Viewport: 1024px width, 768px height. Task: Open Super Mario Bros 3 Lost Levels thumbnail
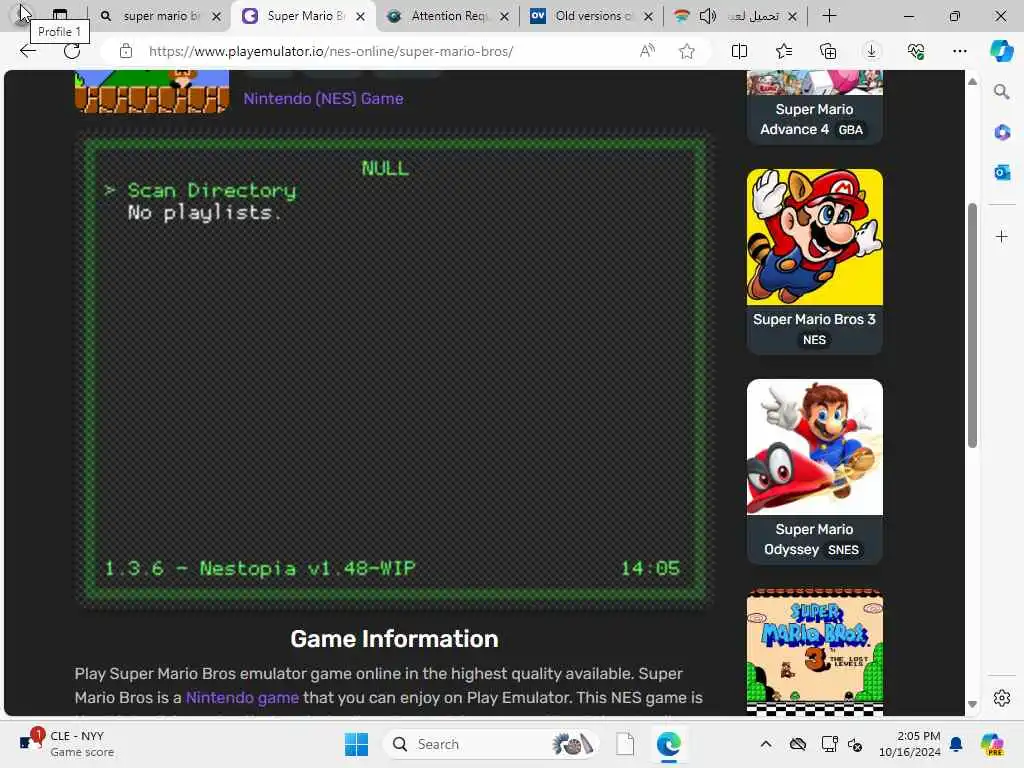814,652
